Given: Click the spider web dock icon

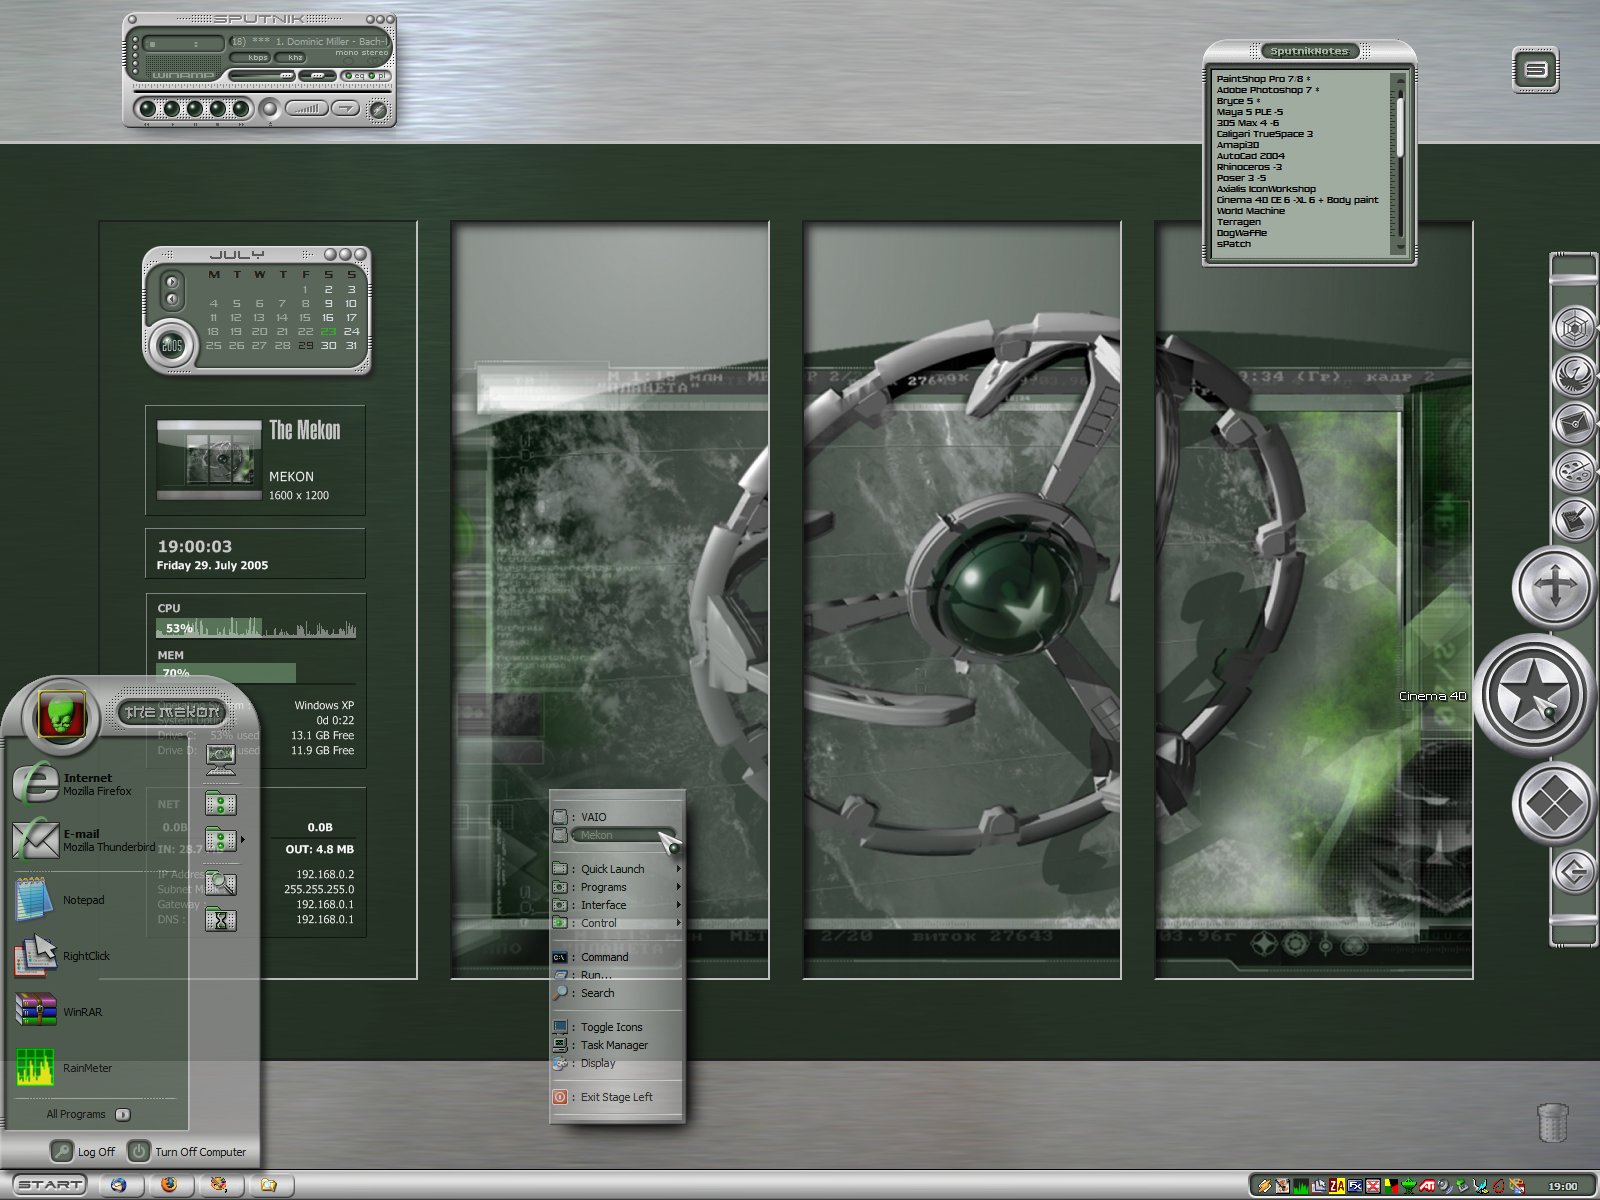Looking at the screenshot, I should [1573, 329].
